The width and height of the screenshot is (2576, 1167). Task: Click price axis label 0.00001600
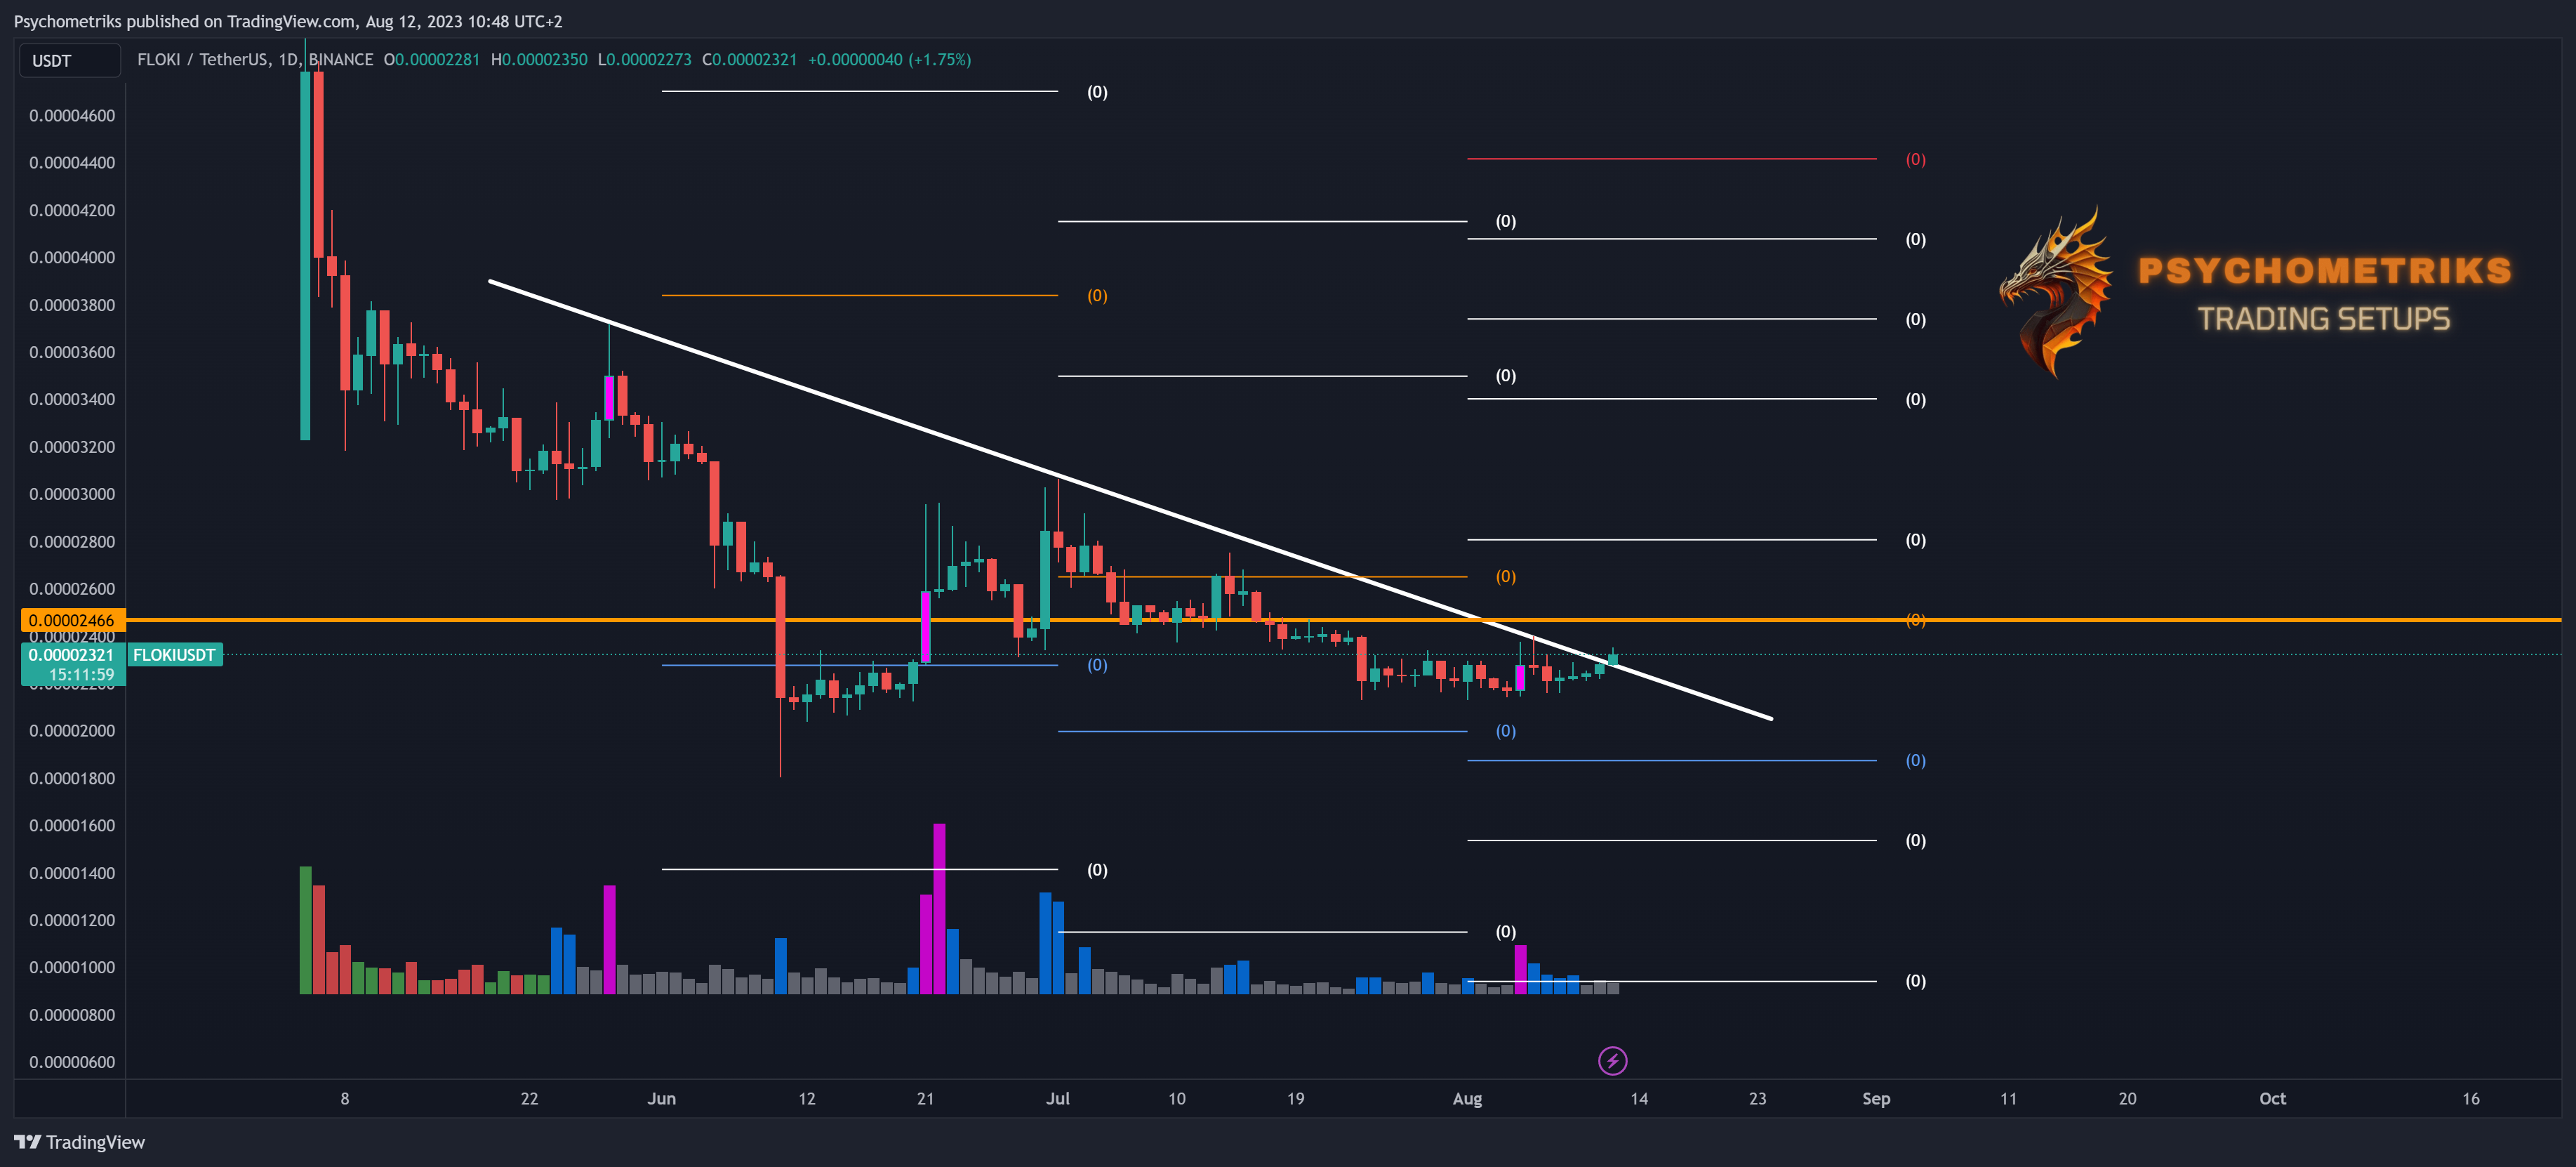[x=72, y=825]
